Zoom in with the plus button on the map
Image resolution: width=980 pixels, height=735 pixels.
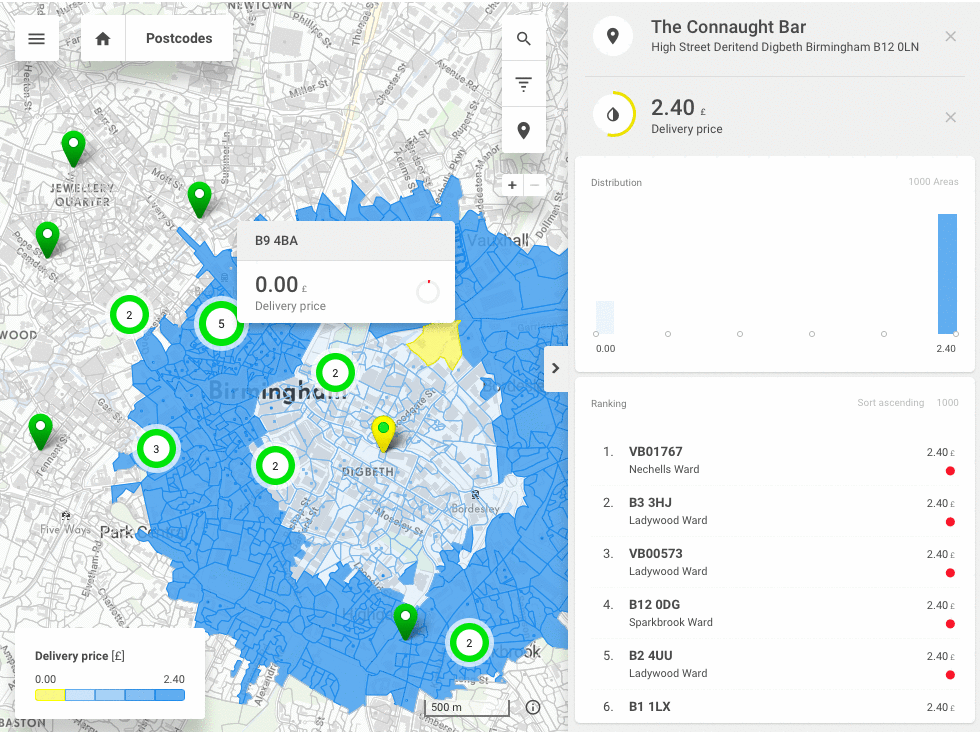(511, 185)
